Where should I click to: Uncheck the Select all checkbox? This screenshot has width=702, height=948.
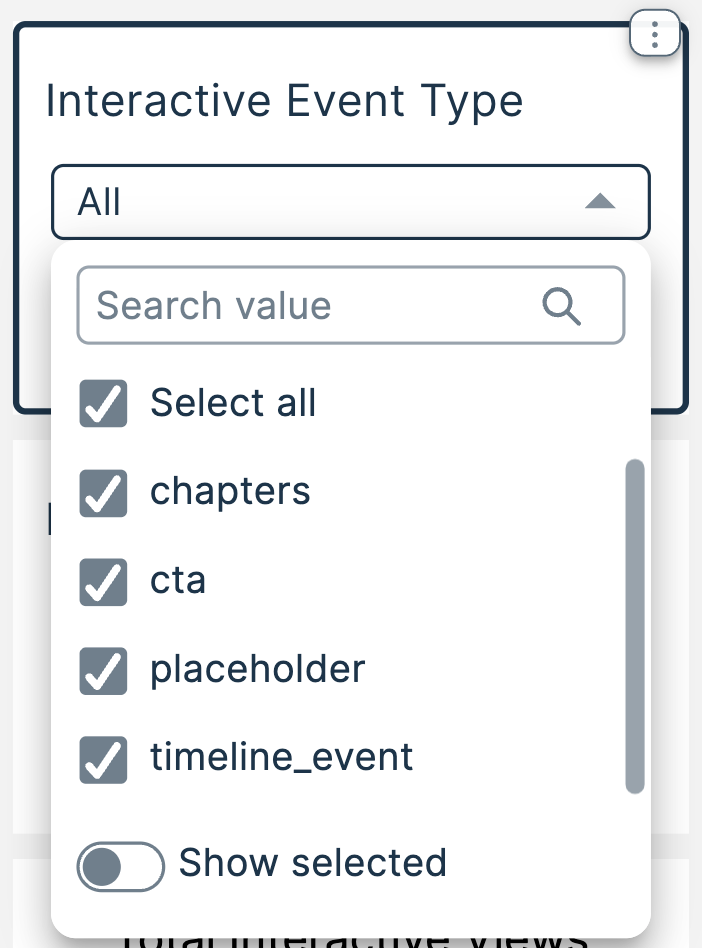click(x=103, y=404)
